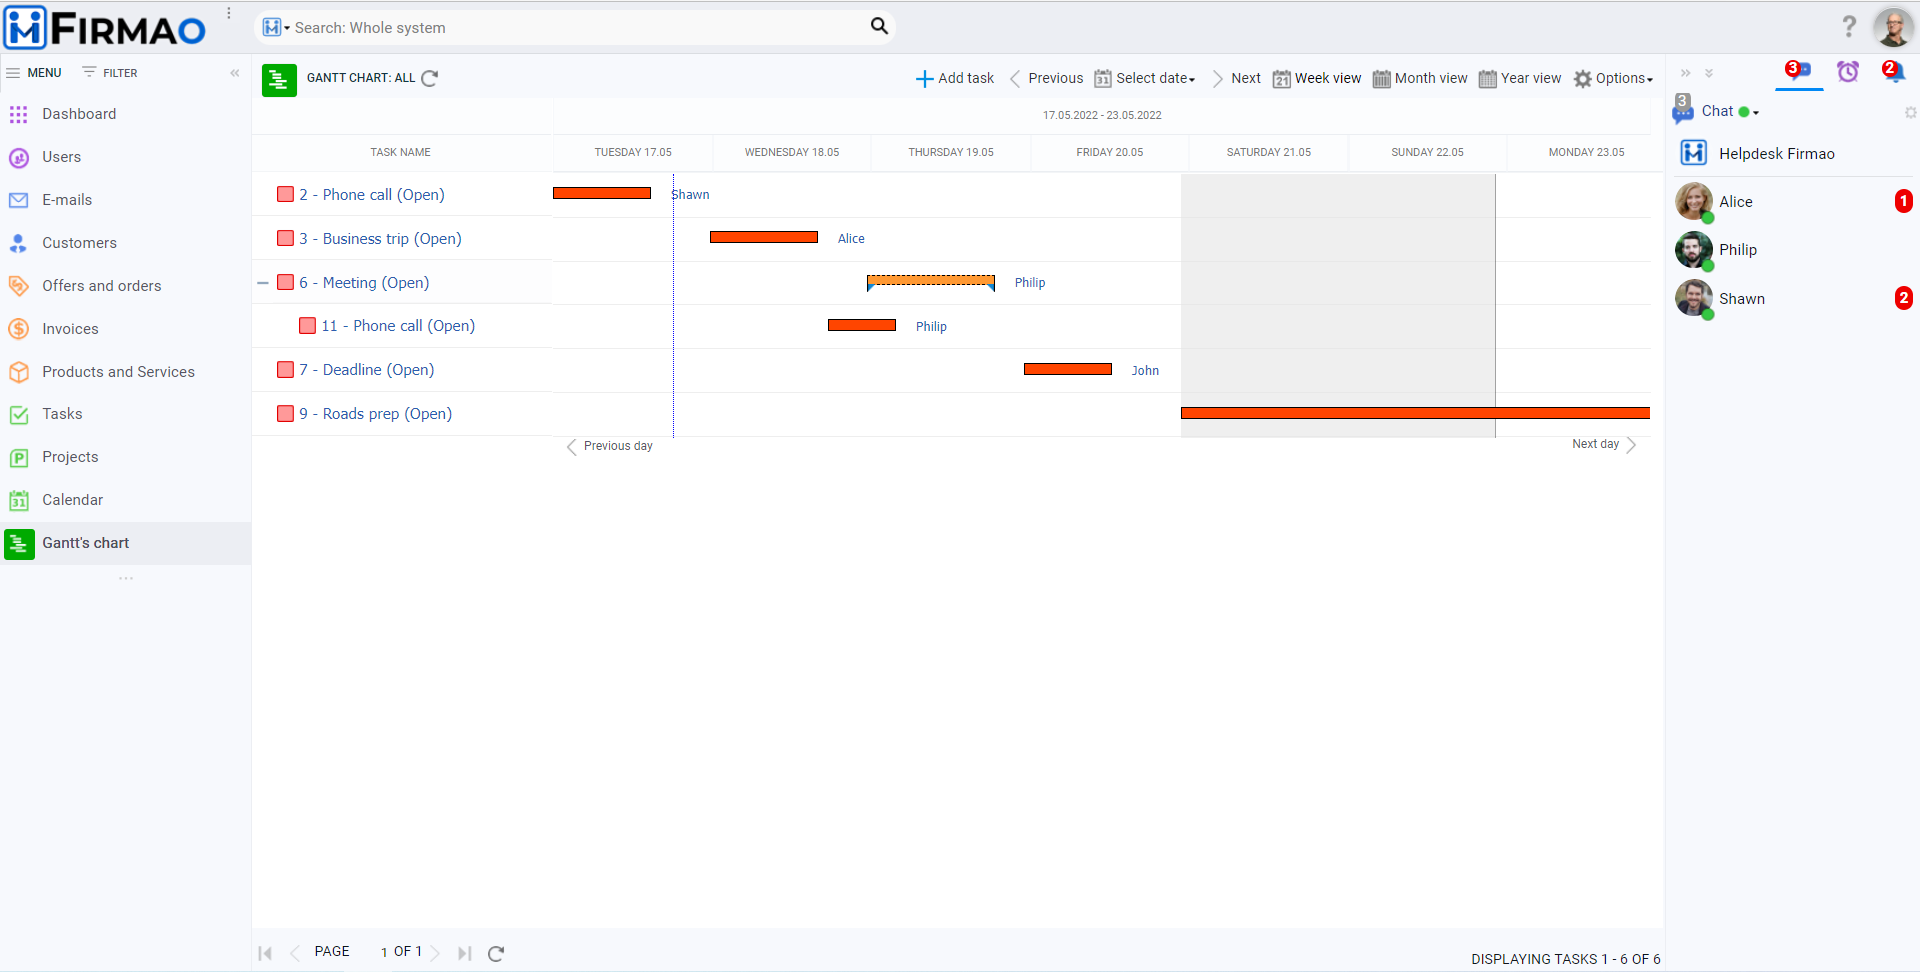Open the search scope dropdown
Screen dimensions: 1920x972
click(276, 27)
